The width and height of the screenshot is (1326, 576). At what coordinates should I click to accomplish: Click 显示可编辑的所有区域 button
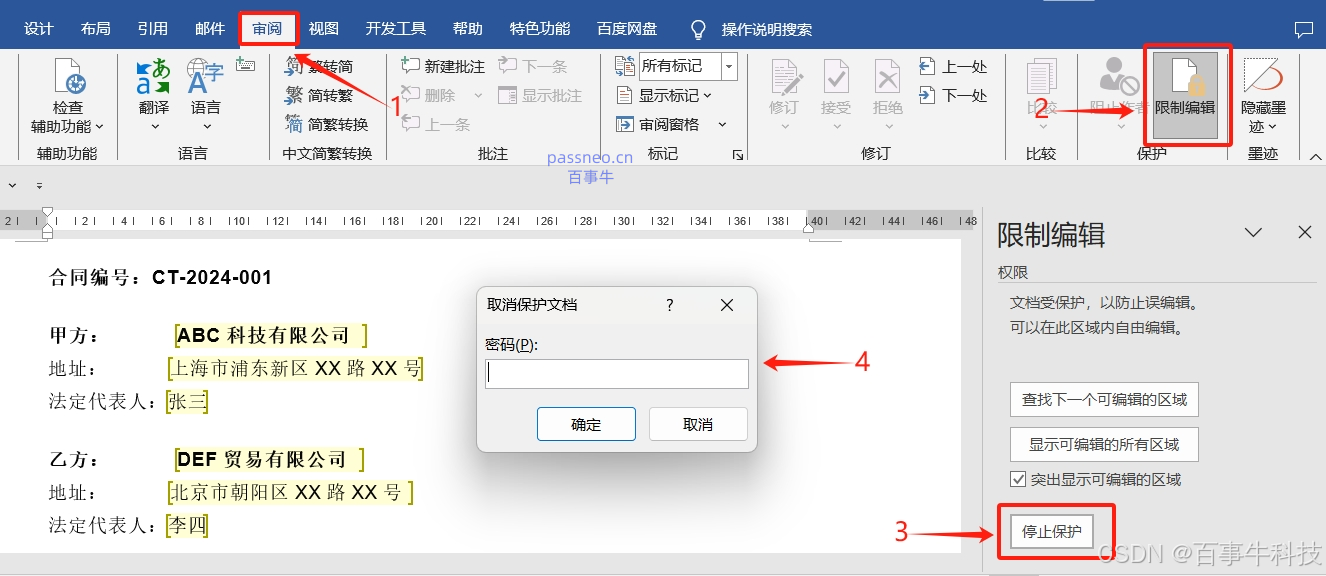coord(1104,444)
